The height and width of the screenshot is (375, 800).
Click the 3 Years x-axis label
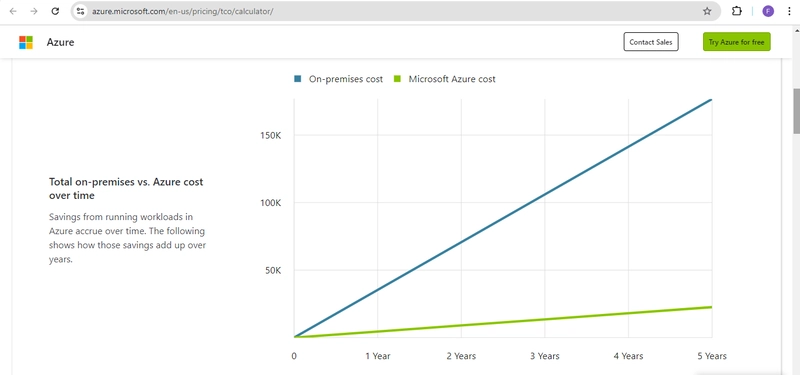(x=545, y=356)
